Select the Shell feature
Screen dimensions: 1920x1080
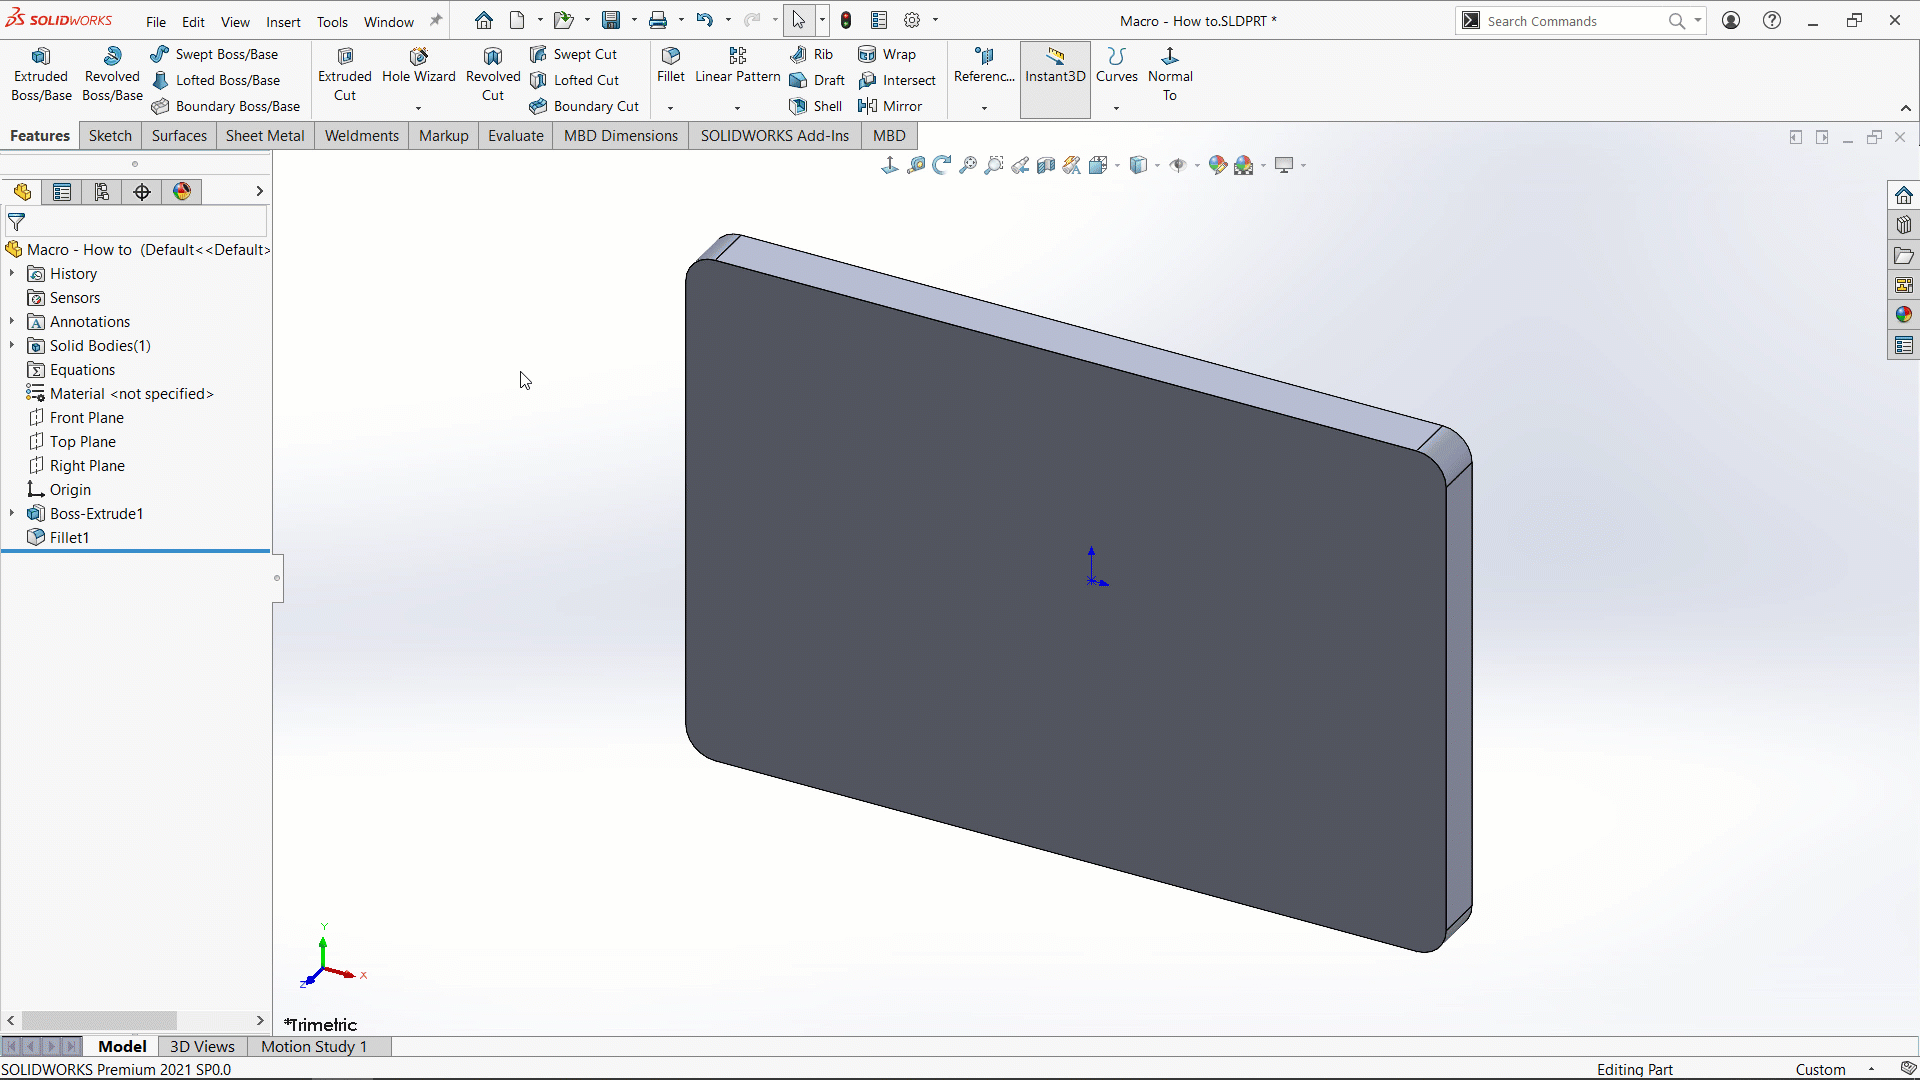click(x=816, y=106)
